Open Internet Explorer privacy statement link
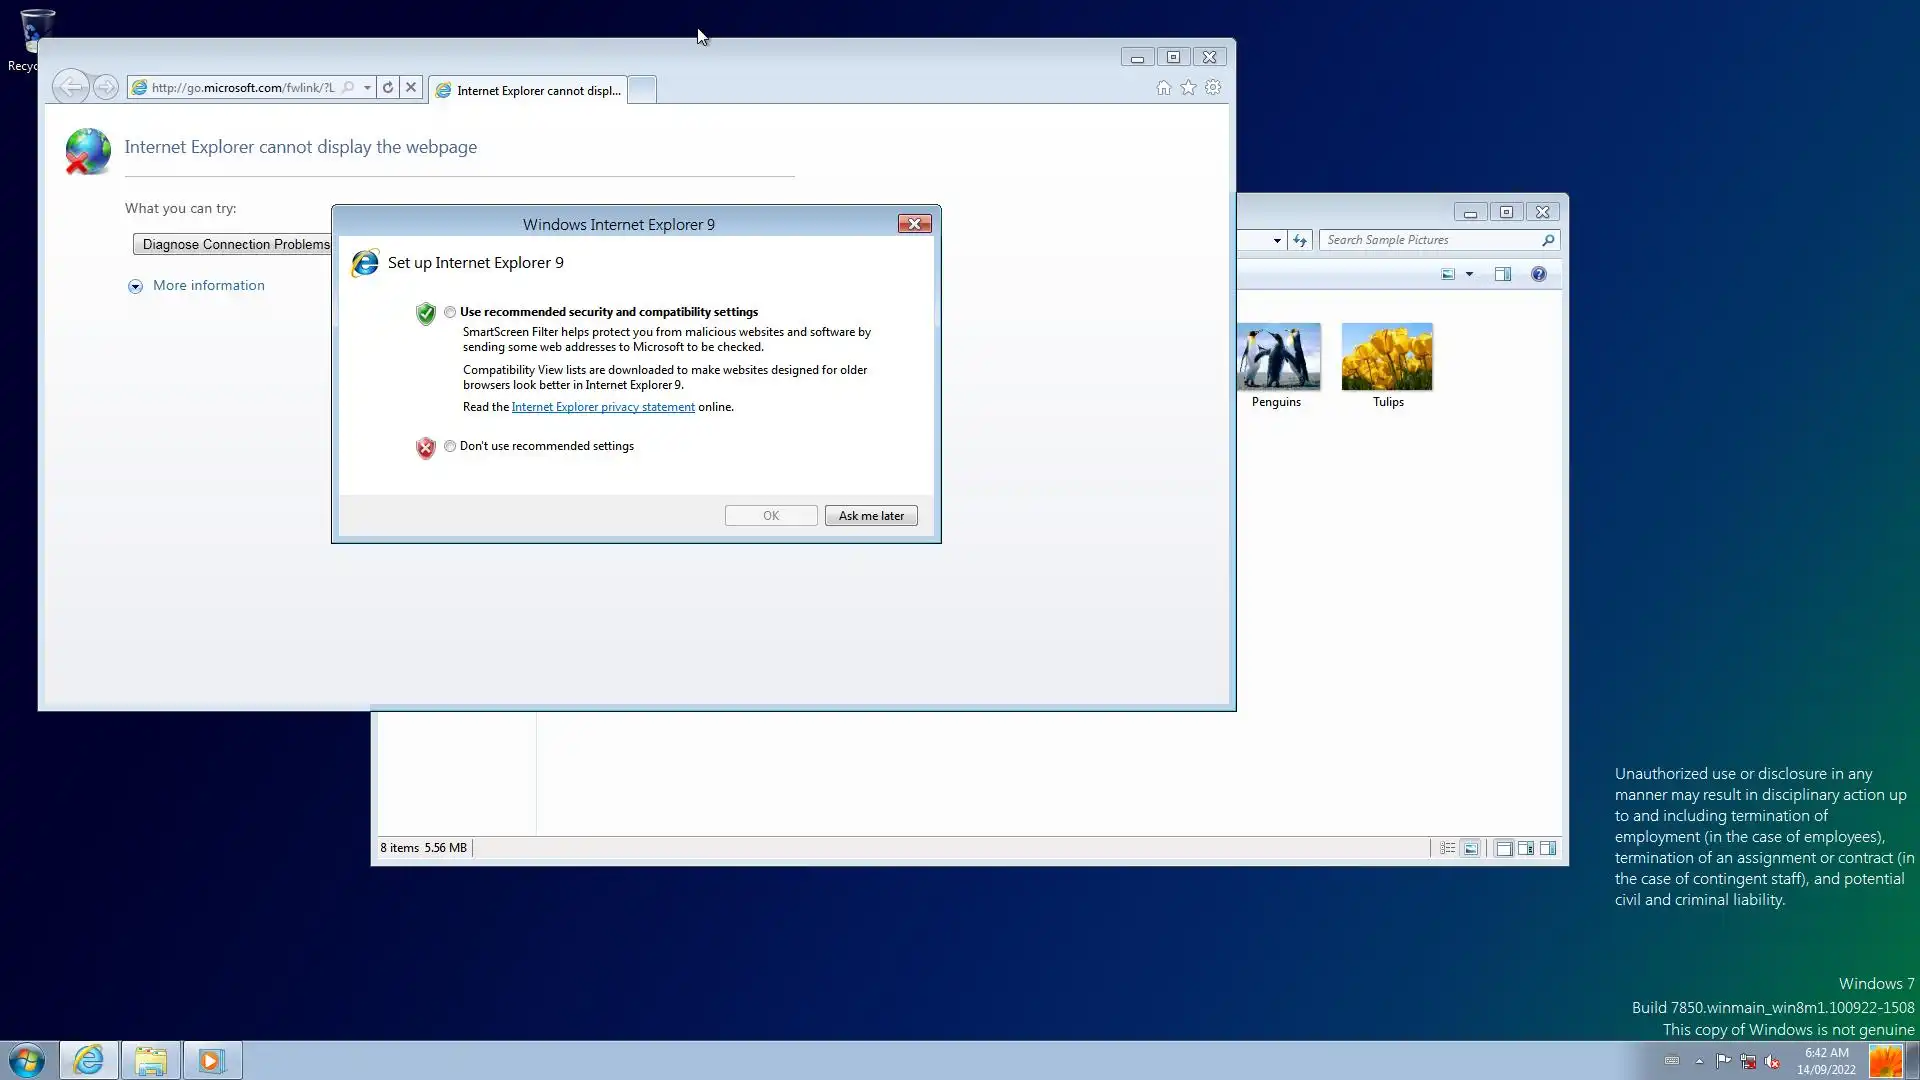The image size is (1920, 1080). (603, 407)
